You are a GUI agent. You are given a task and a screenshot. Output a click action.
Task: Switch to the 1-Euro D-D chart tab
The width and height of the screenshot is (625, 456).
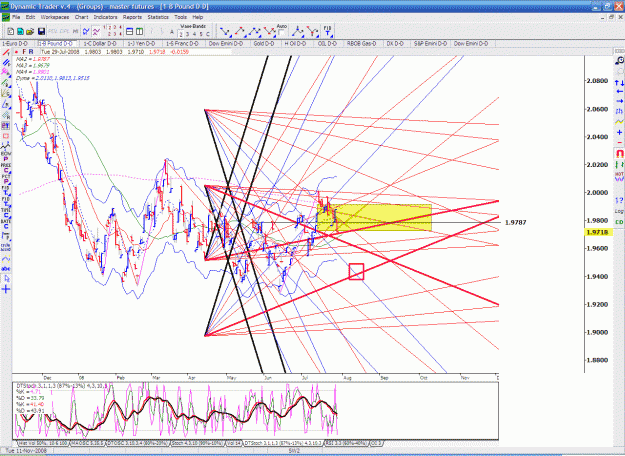(16, 43)
